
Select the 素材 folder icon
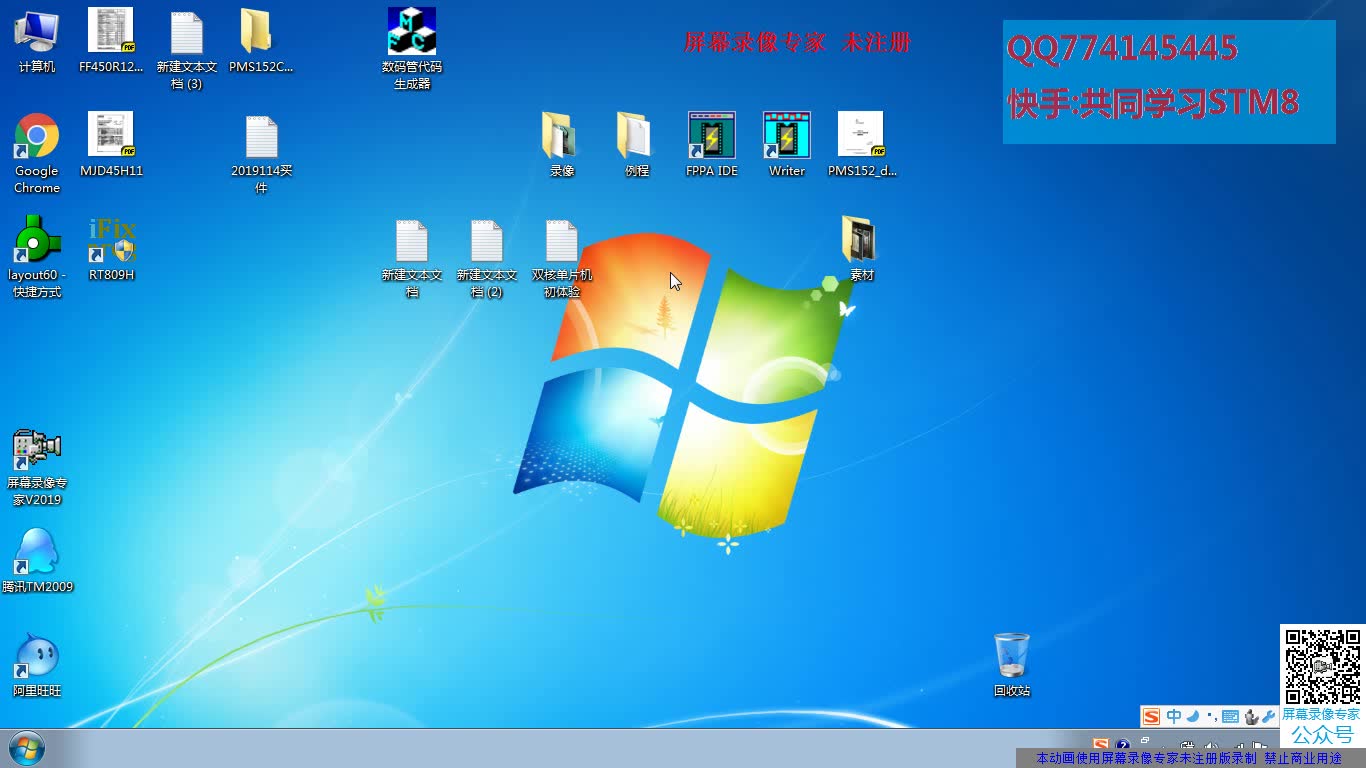862,250
